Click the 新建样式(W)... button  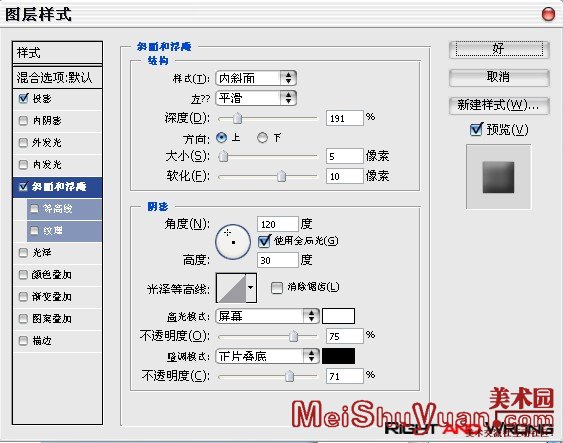coord(499,106)
